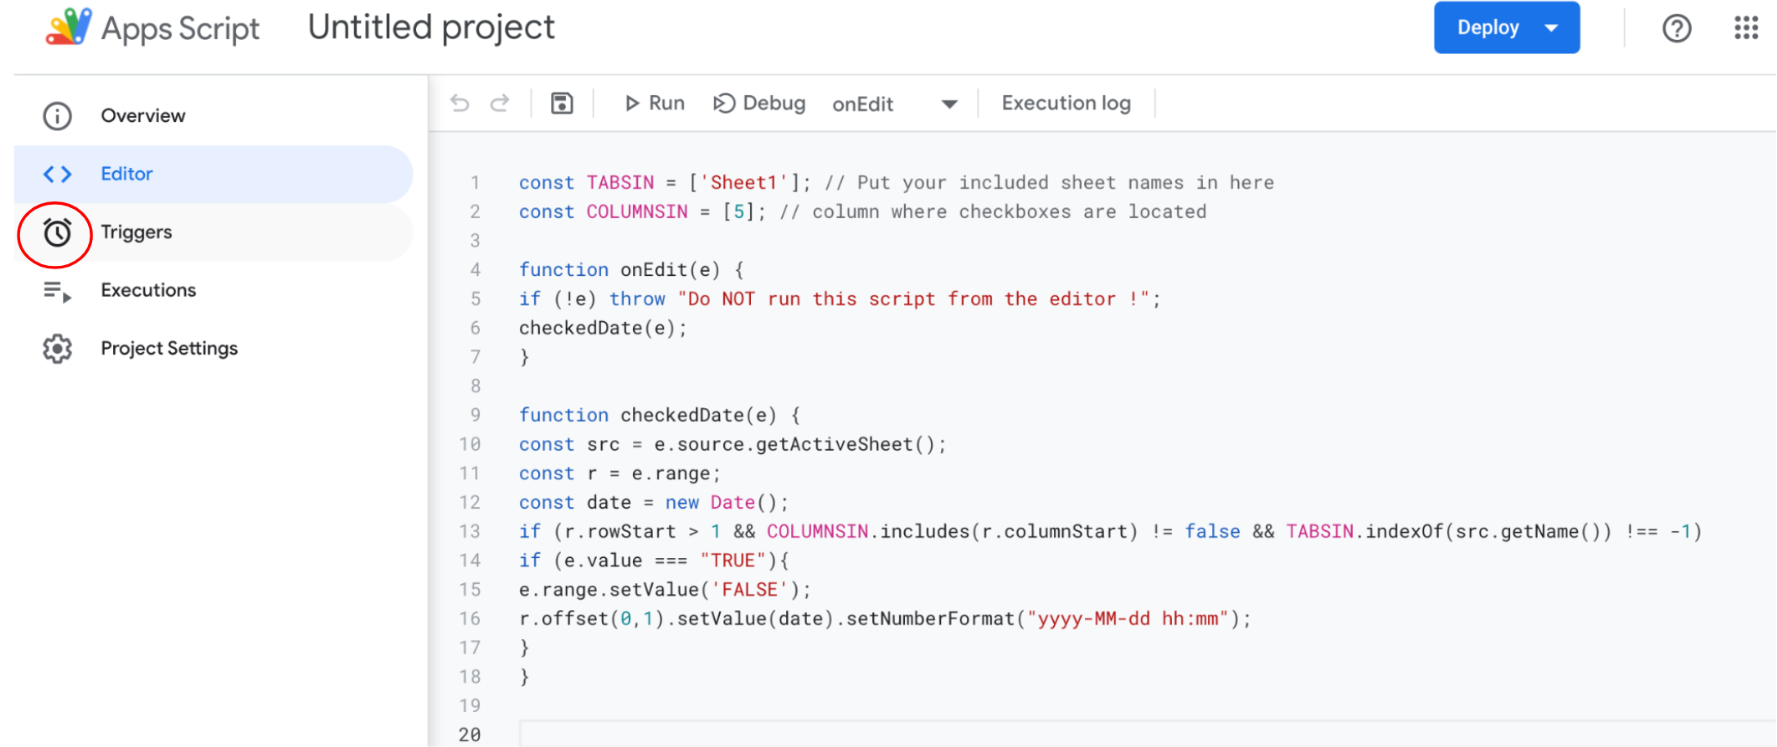Run the selected function
This screenshot has height=747, width=1777.
click(x=655, y=103)
